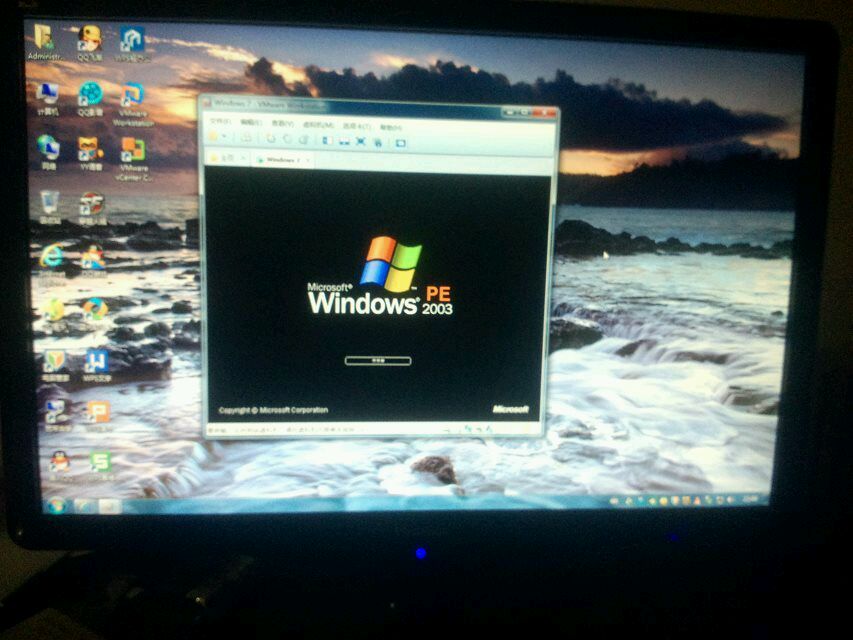Open the 计算机 (Computer) desktop icon
Screen dimensions: 853x640
click(48, 98)
